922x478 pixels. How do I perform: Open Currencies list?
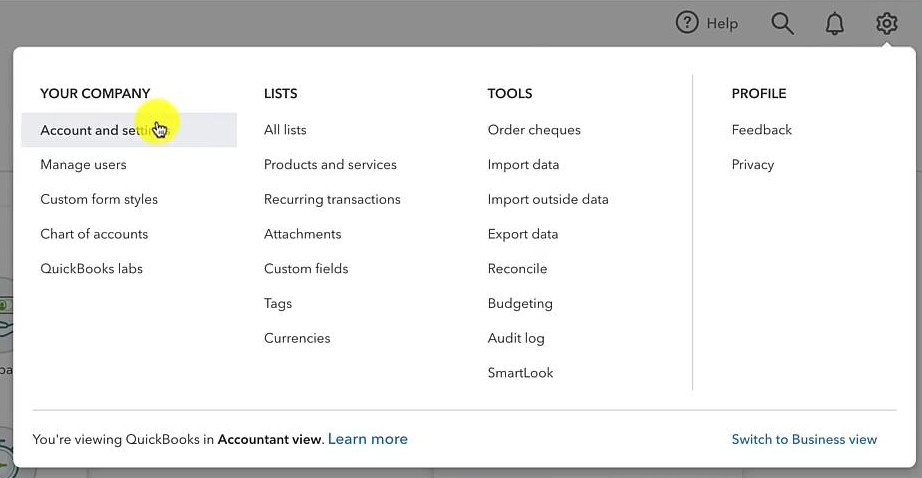tap(297, 338)
